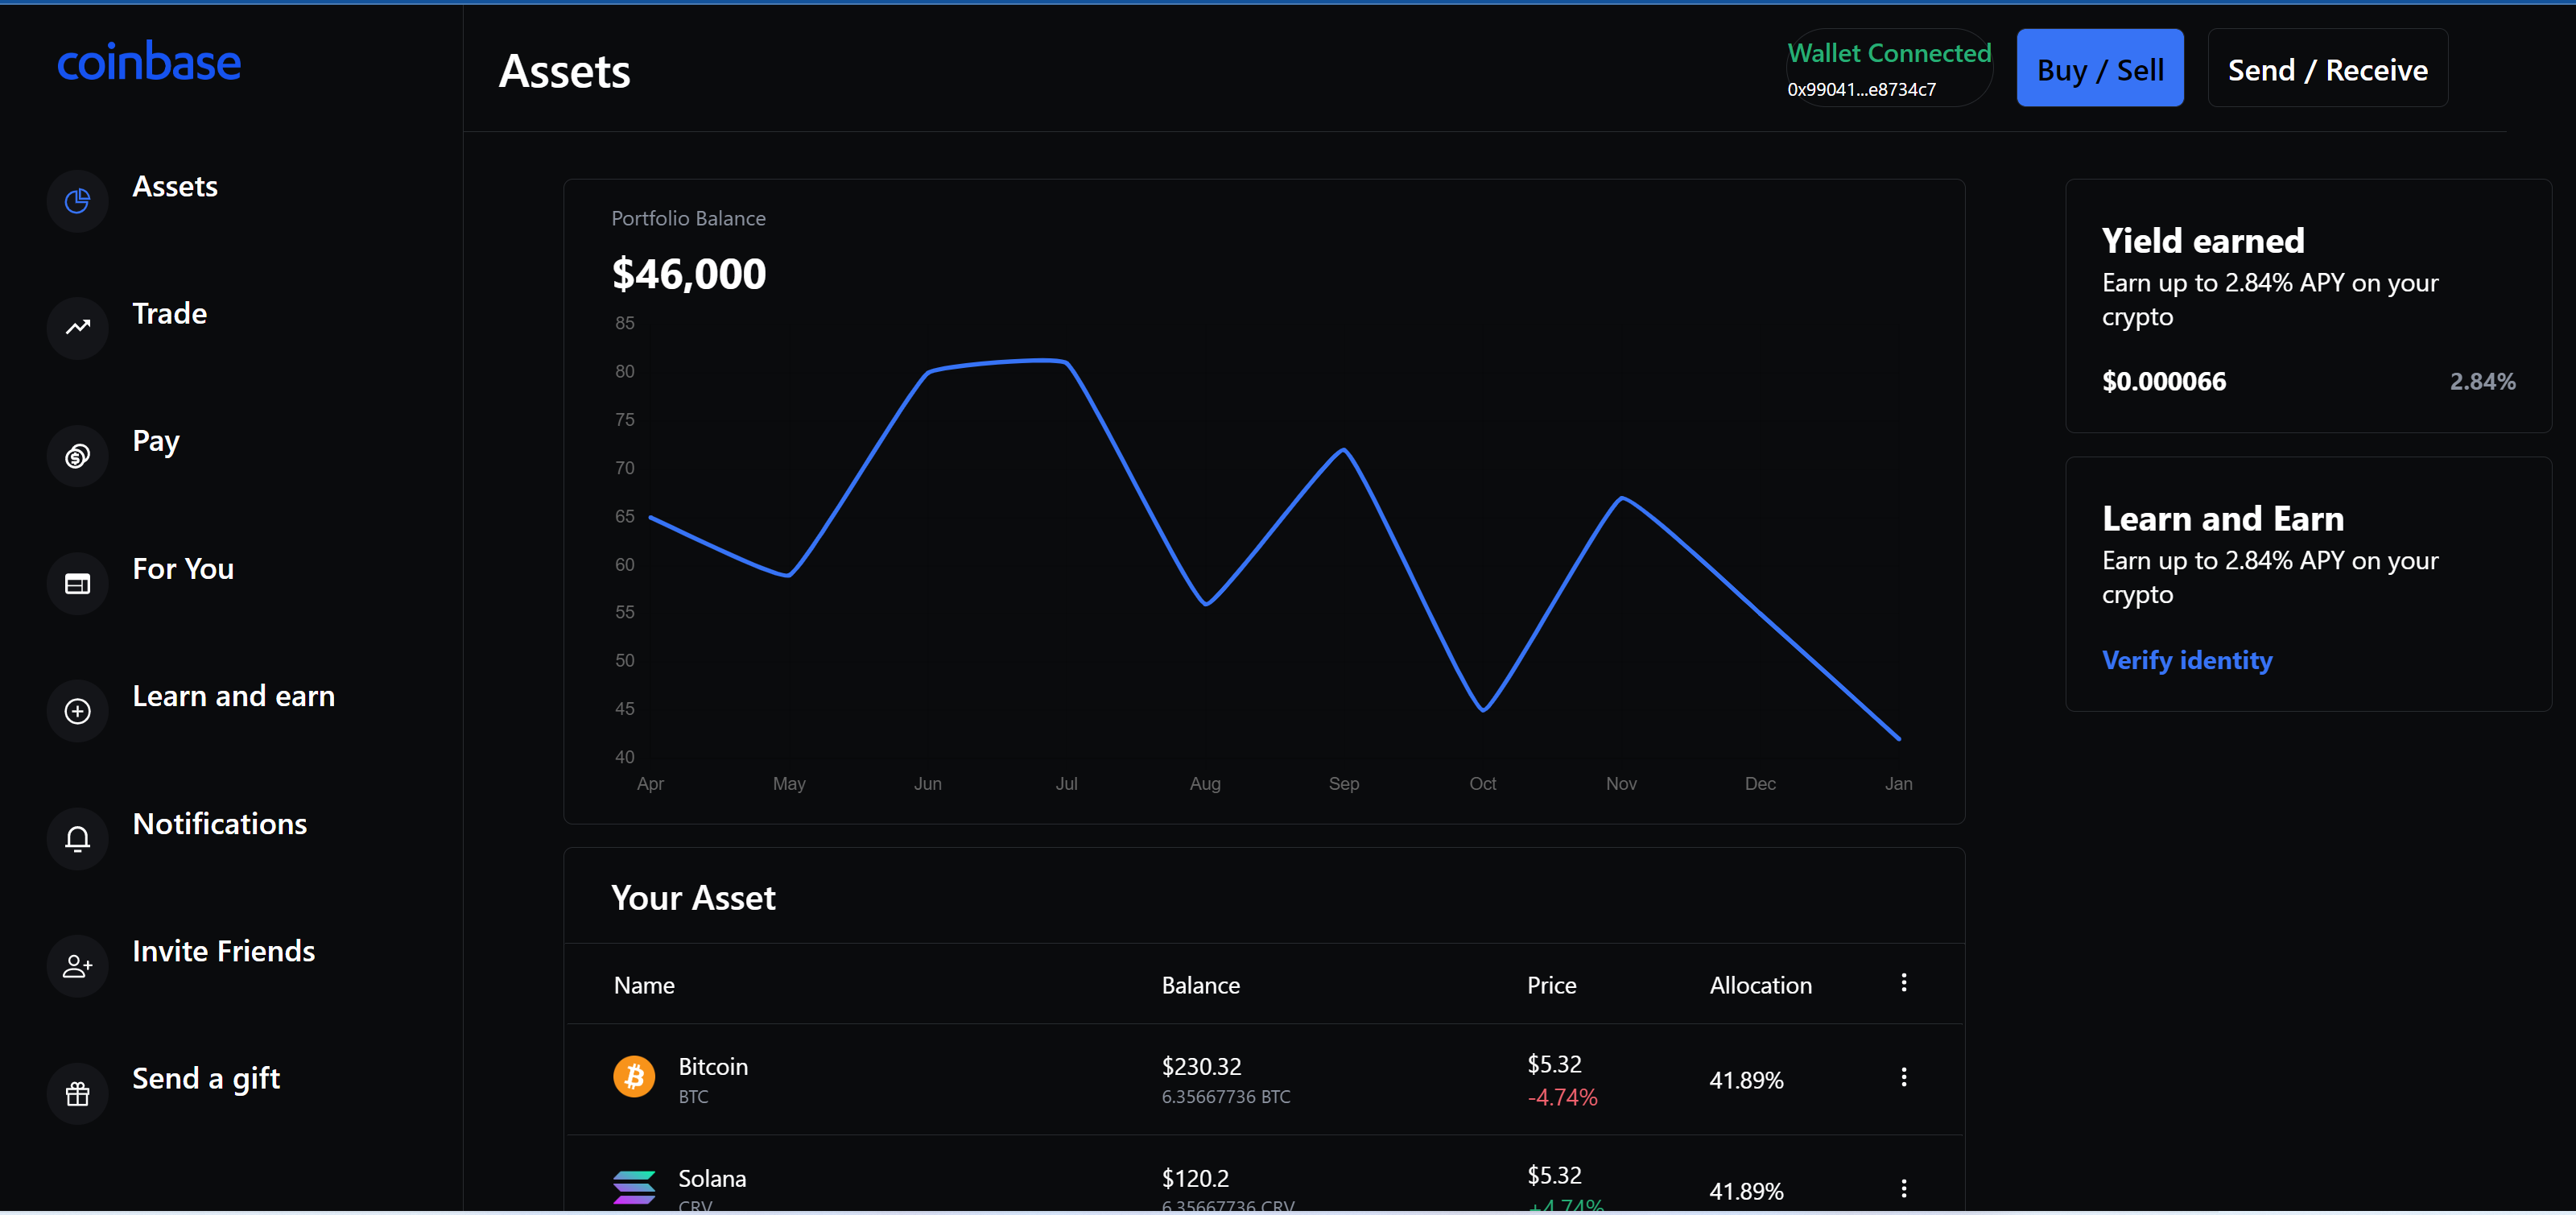2576x1215 pixels.
Task: Open options menu for Bitcoin row
Action: (x=1903, y=1077)
